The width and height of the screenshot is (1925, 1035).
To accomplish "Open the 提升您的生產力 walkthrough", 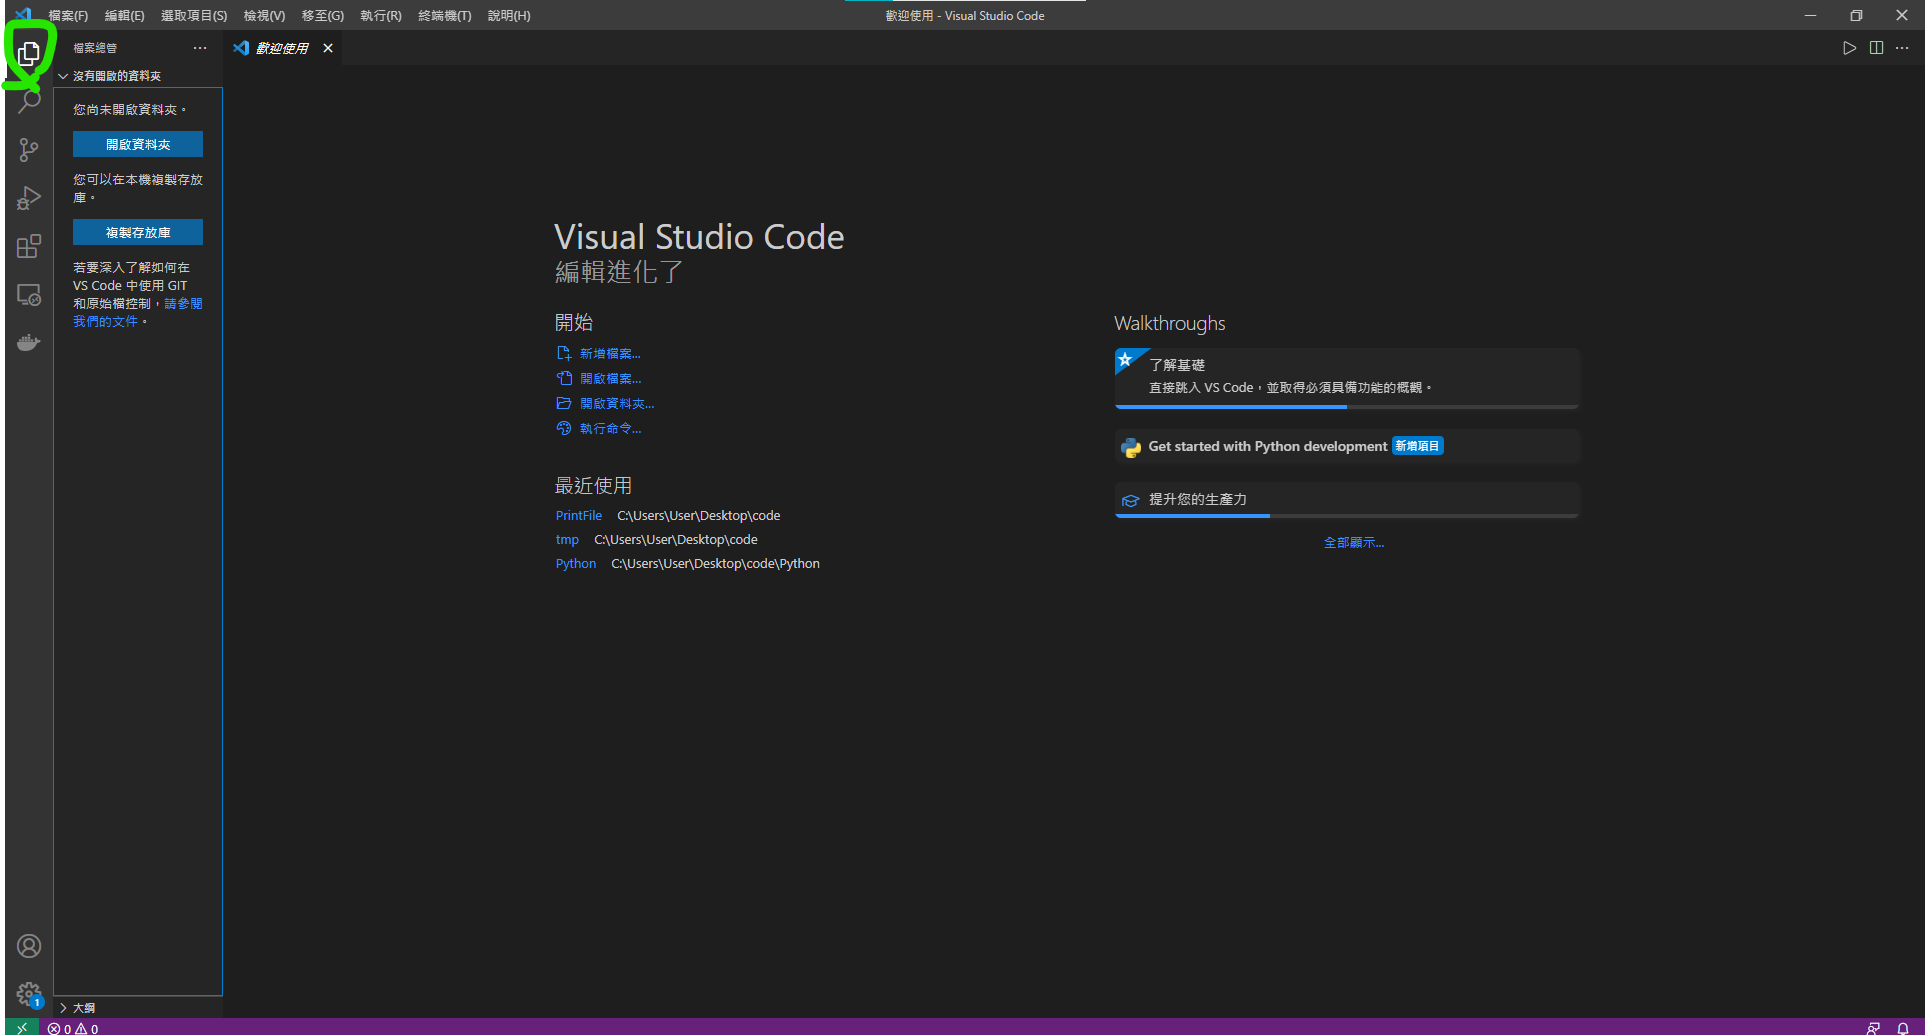I will (x=1347, y=500).
